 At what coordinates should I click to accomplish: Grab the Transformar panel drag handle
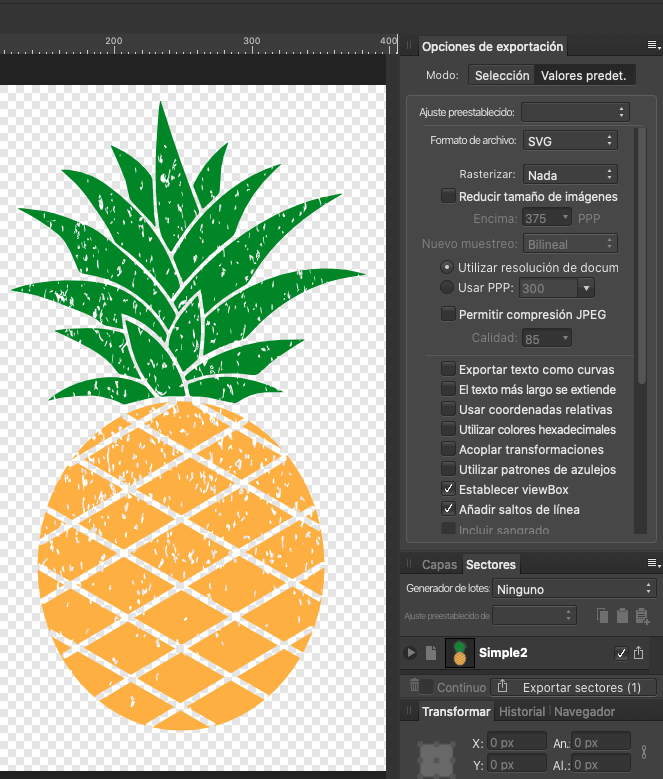409,710
